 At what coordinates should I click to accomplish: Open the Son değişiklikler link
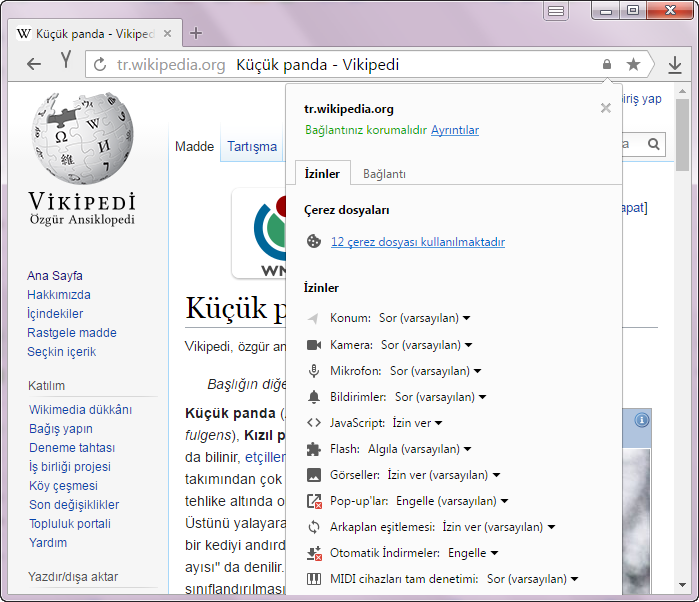[x=74, y=505]
